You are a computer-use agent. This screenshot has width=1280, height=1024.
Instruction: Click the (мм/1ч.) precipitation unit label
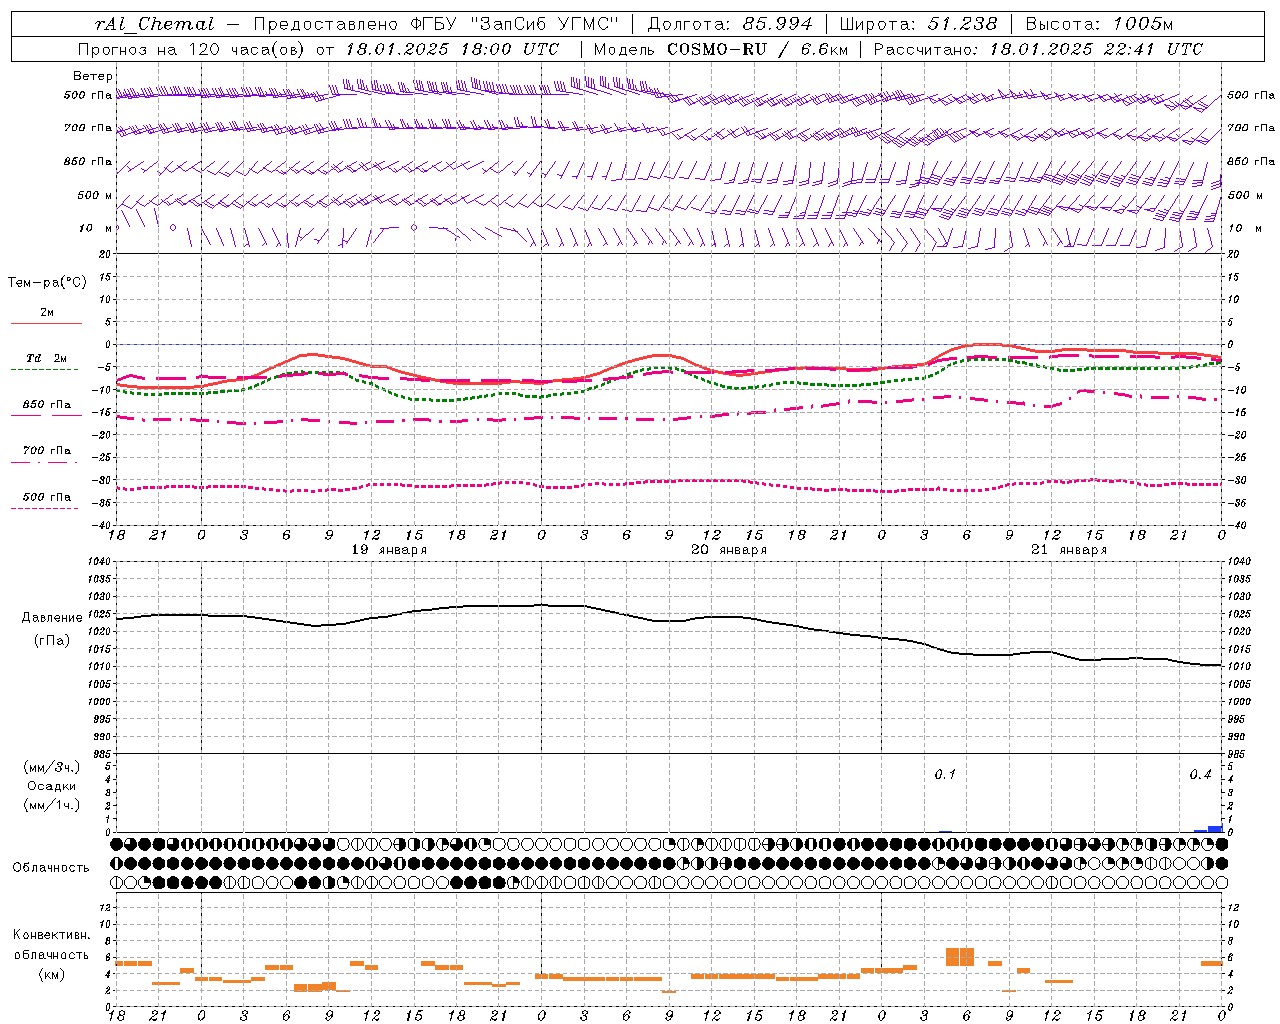[x=52, y=805]
